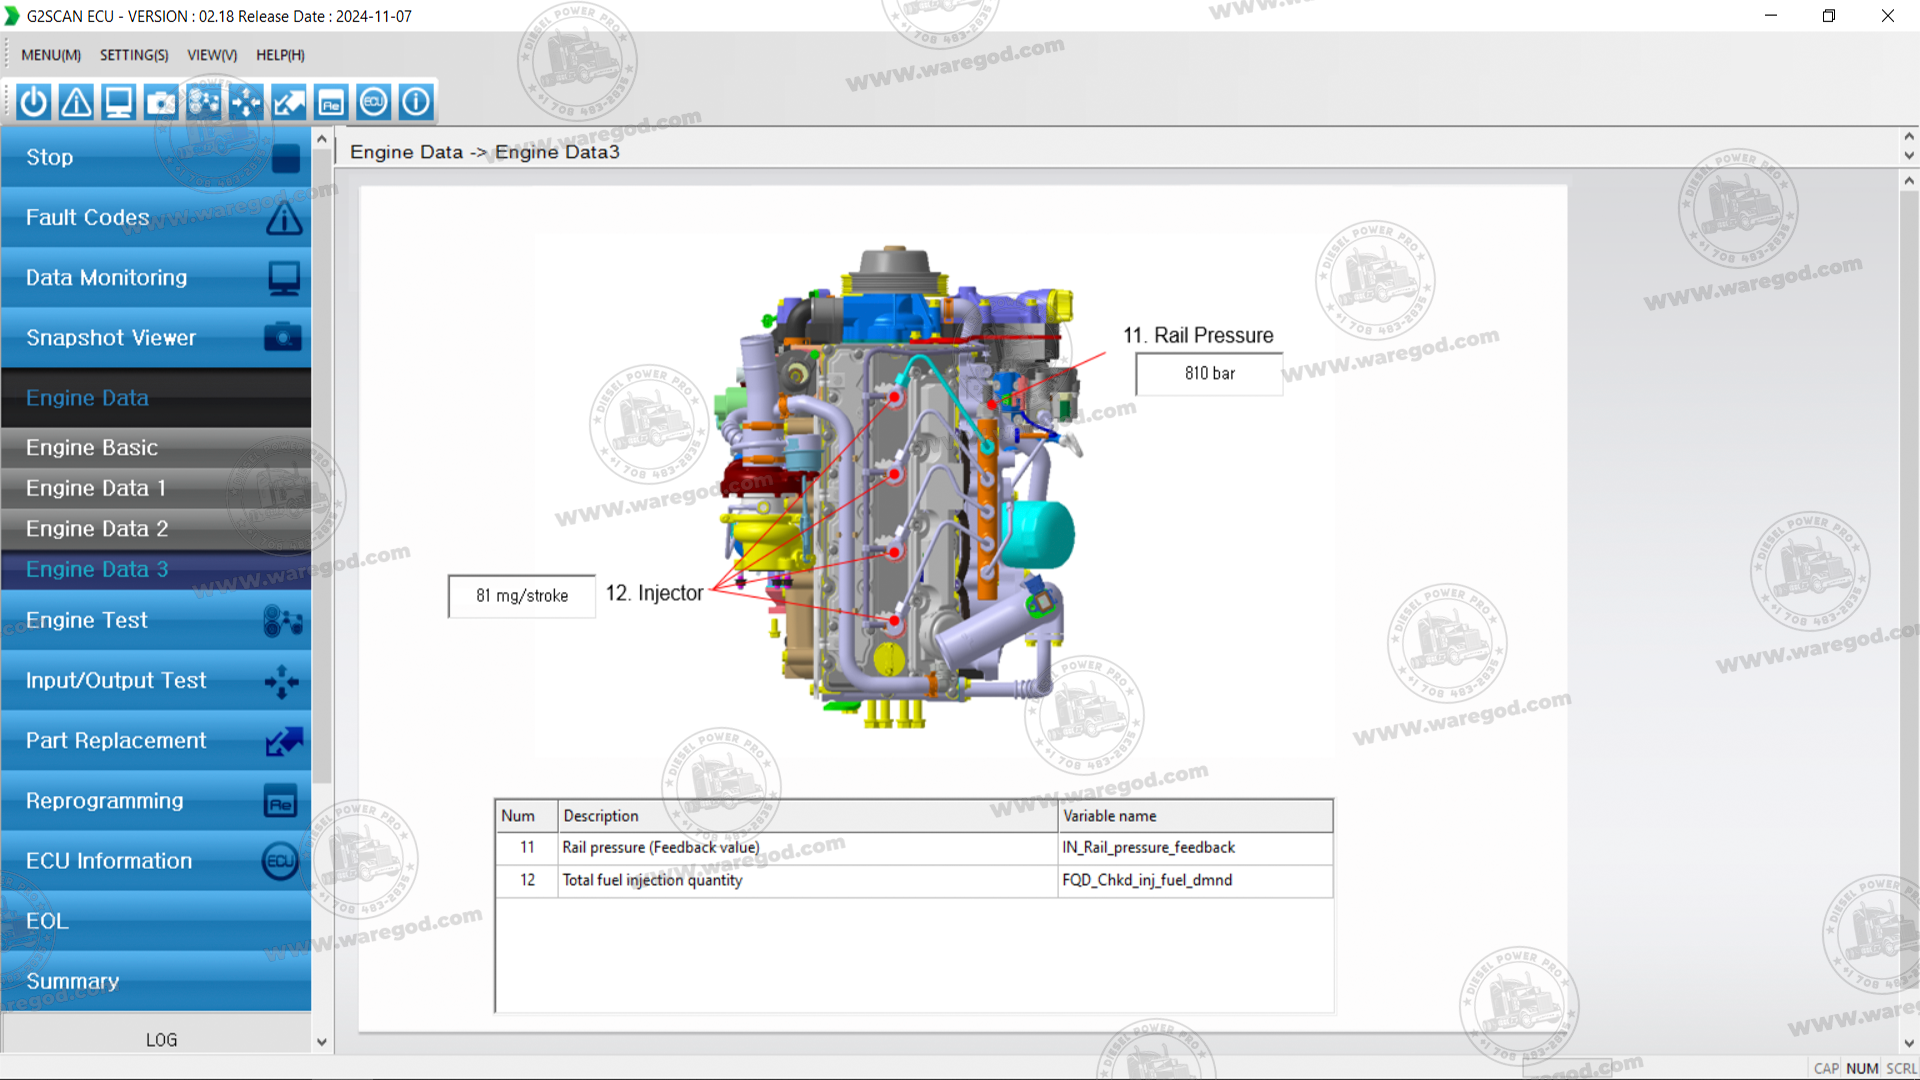The height and width of the screenshot is (1080, 1920).
Task: Select Engine Basic in sidebar
Action: click(x=155, y=448)
